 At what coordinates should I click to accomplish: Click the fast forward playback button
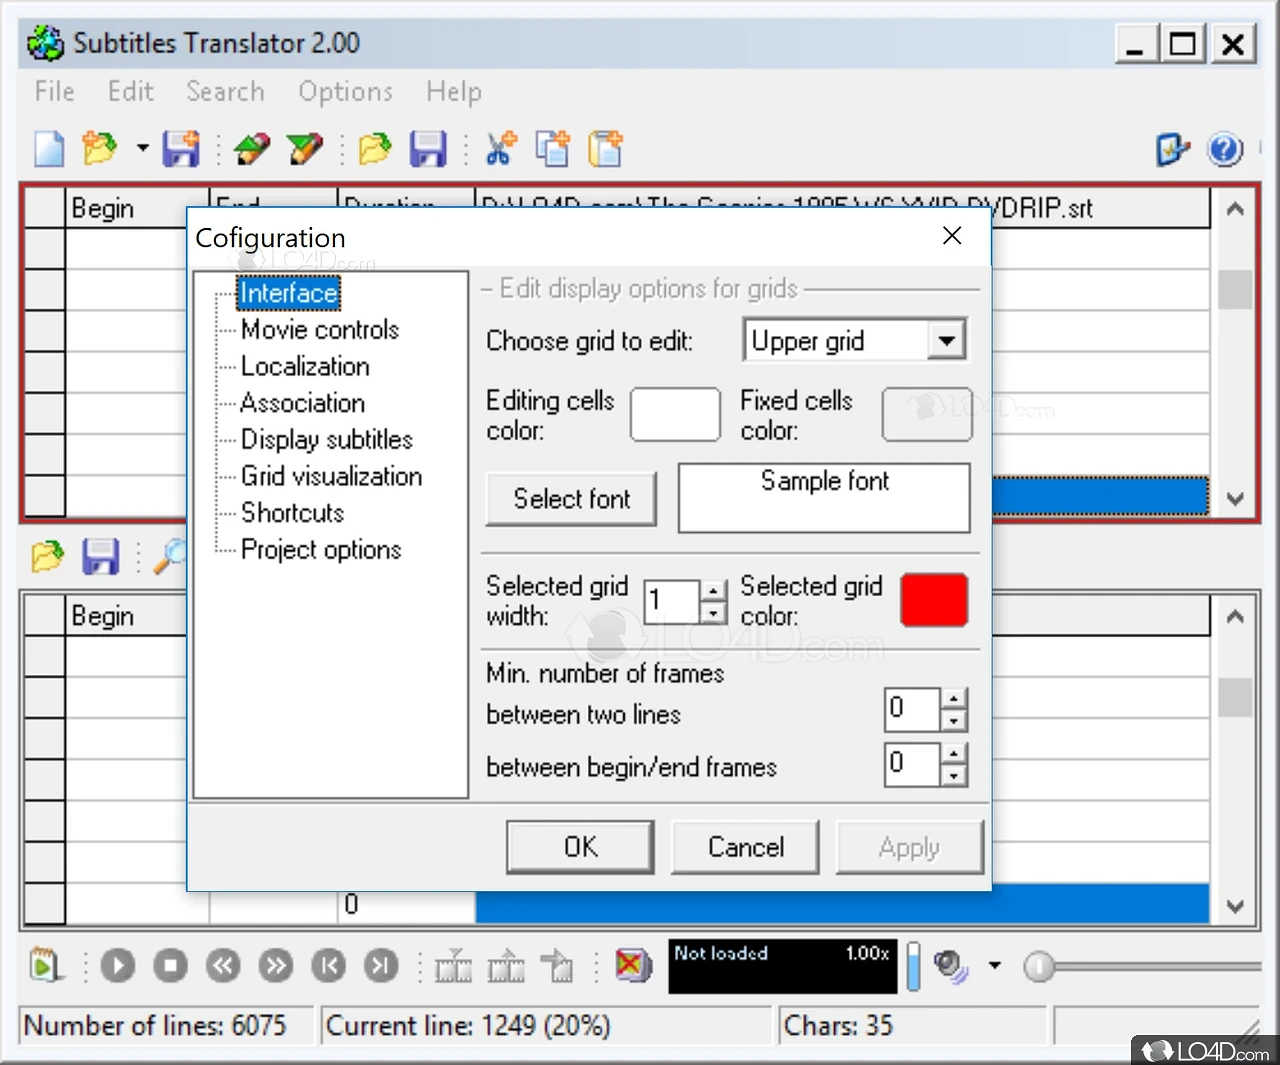click(276, 966)
